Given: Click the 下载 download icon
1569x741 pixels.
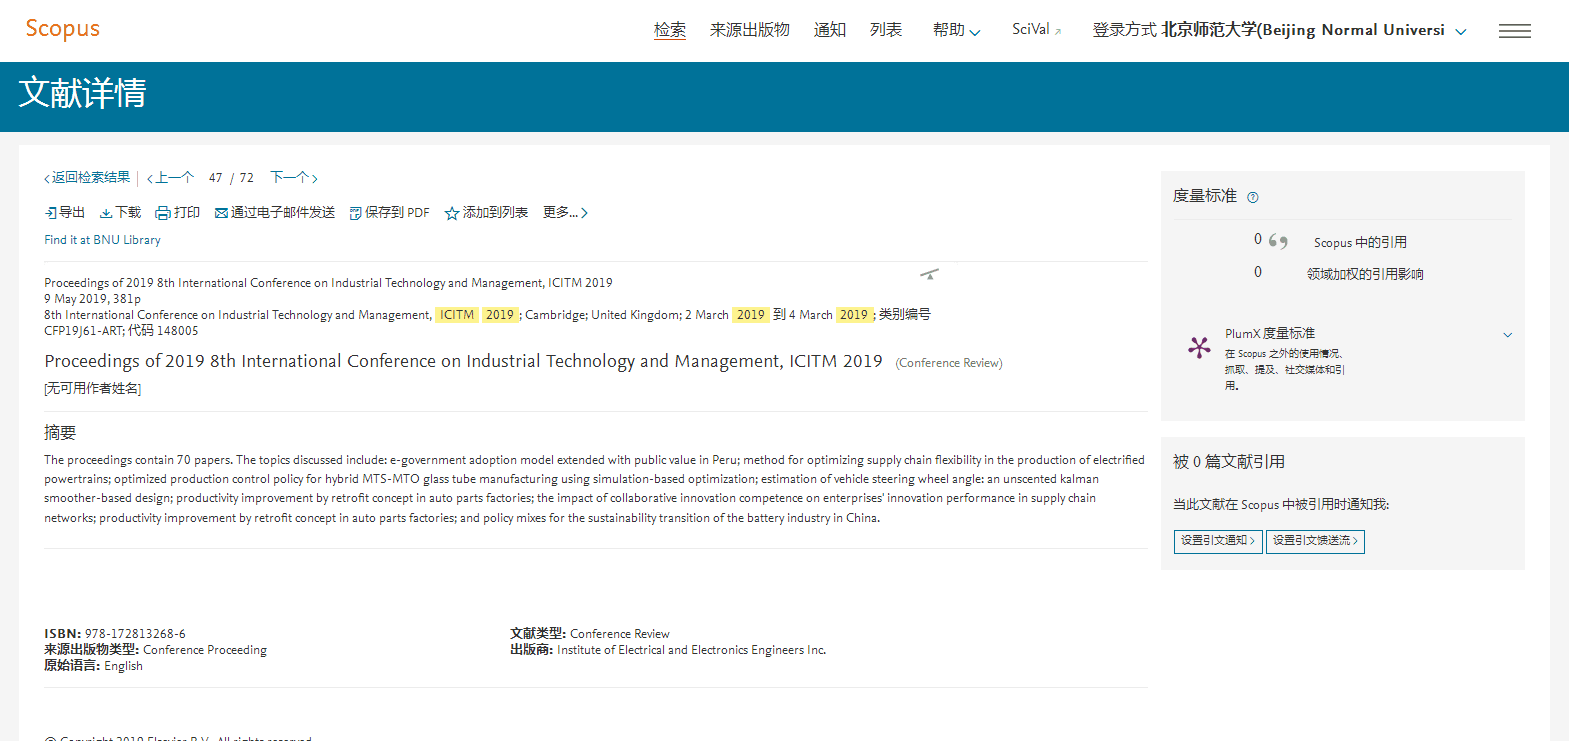Looking at the screenshot, I should (106, 213).
